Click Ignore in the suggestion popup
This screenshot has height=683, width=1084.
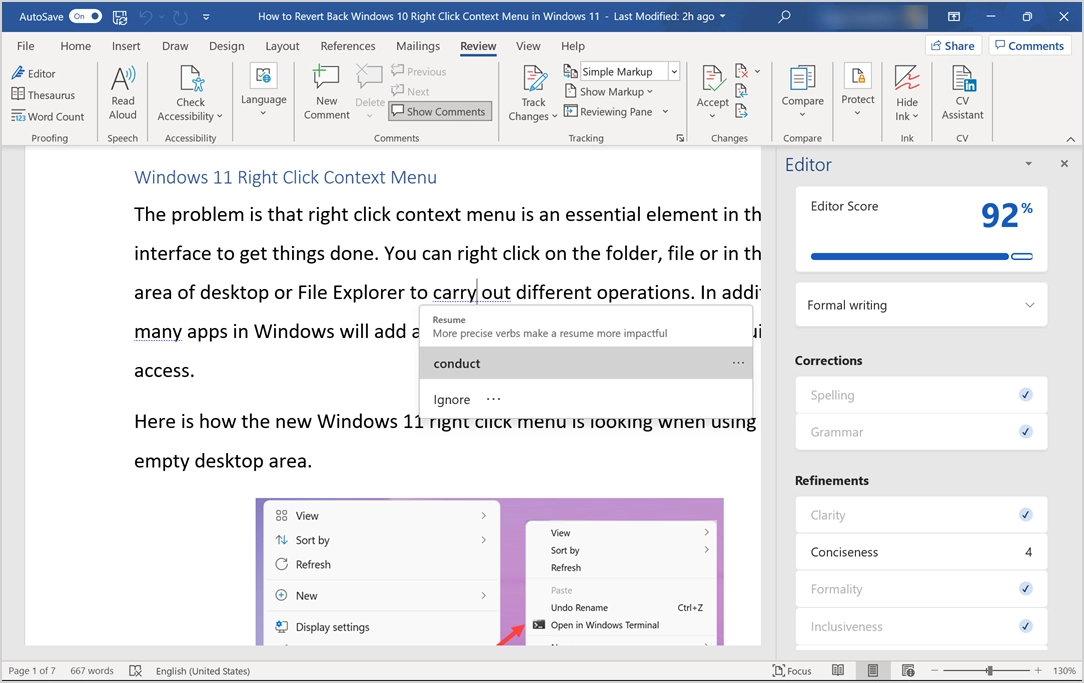coord(451,400)
